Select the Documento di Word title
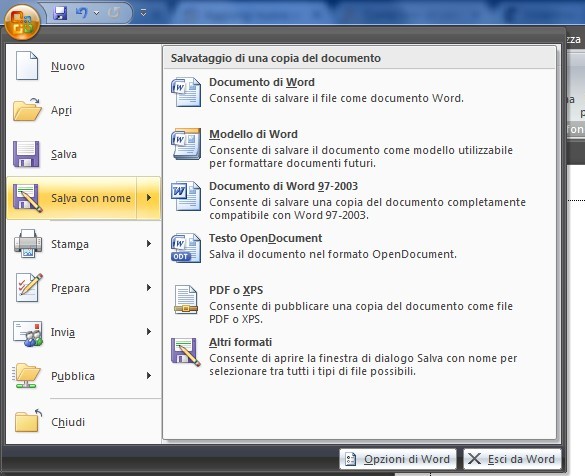Screen dimensions: 585x476 point(262,82)
